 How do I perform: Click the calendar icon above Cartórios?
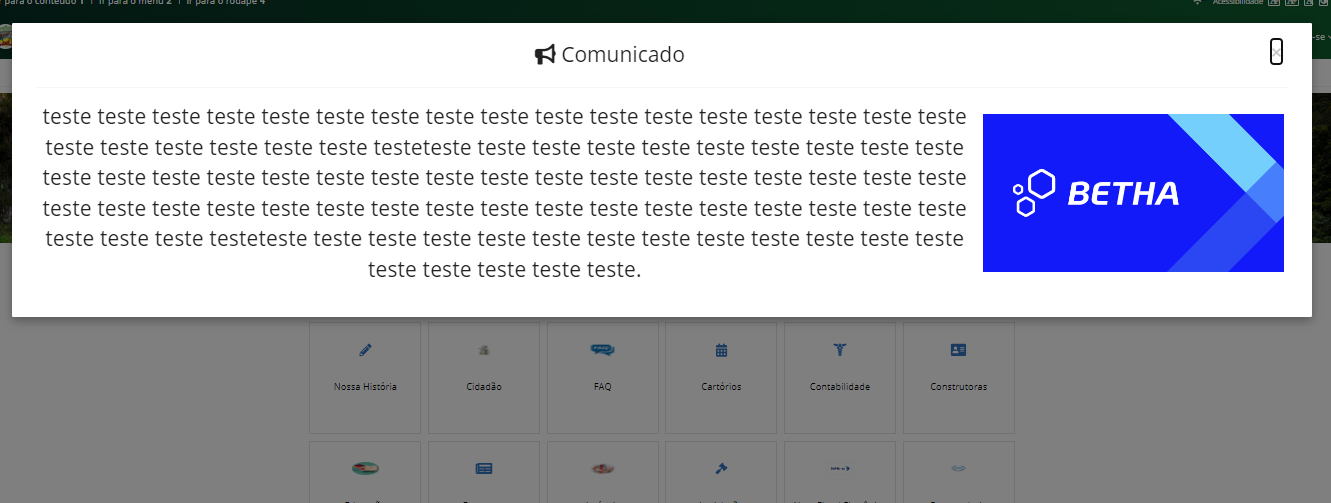pyautogui.click(x=721, y=350)
